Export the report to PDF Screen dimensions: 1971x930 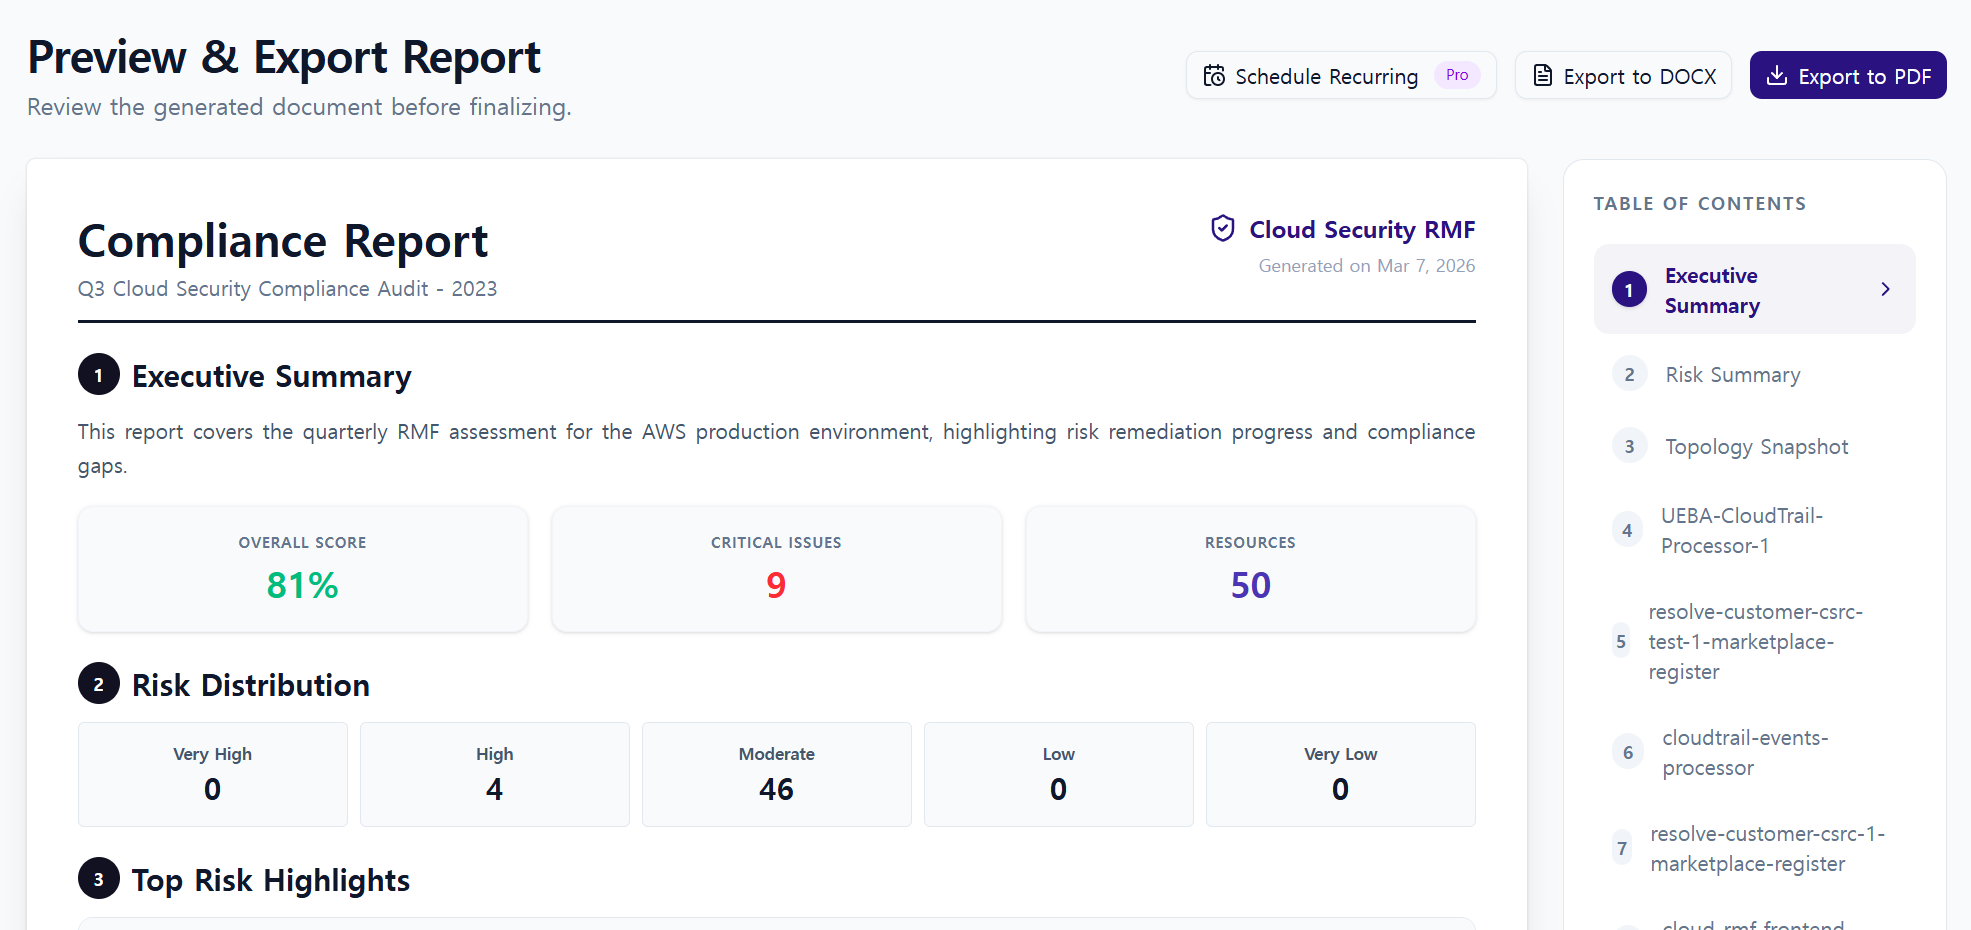point(1848,75)
